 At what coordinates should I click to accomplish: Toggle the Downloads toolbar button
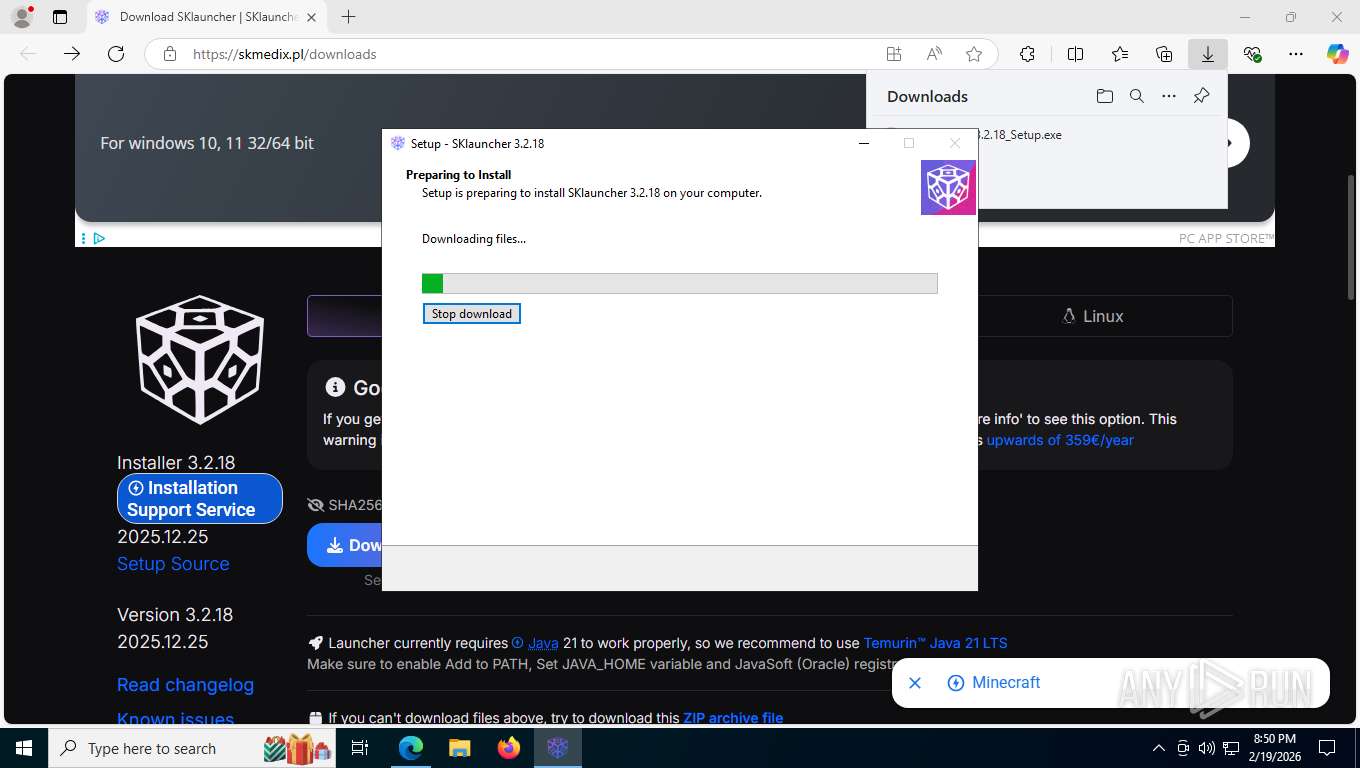(x=1208, y=54)
